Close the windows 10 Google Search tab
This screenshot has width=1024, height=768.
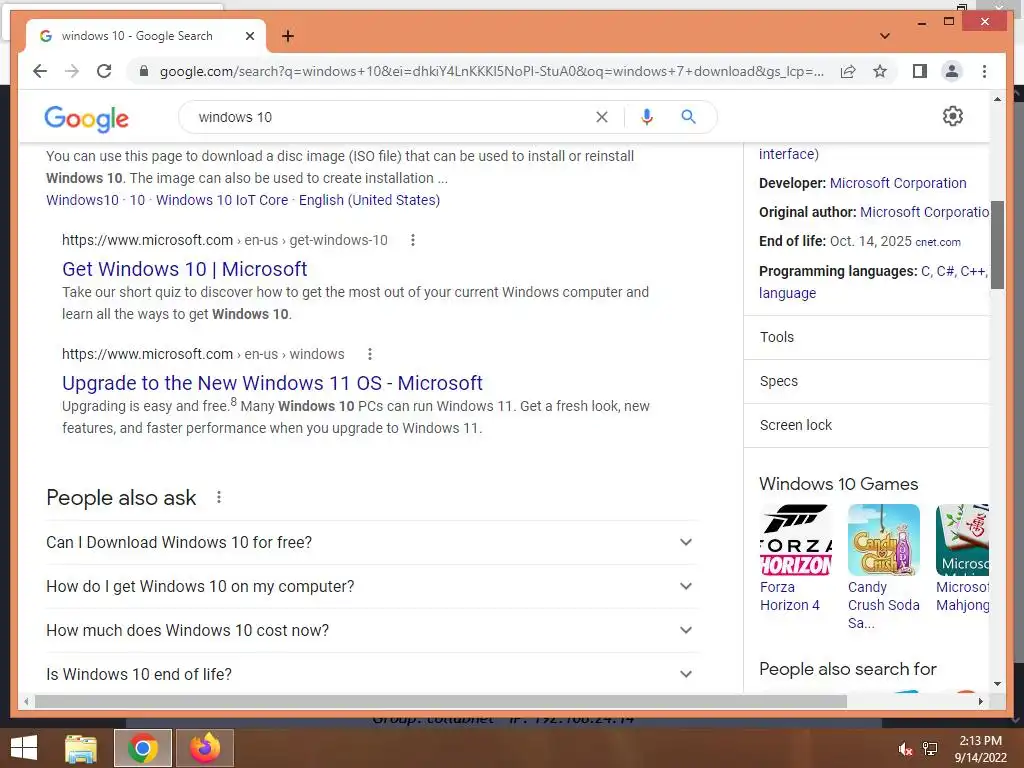[249, 36]
